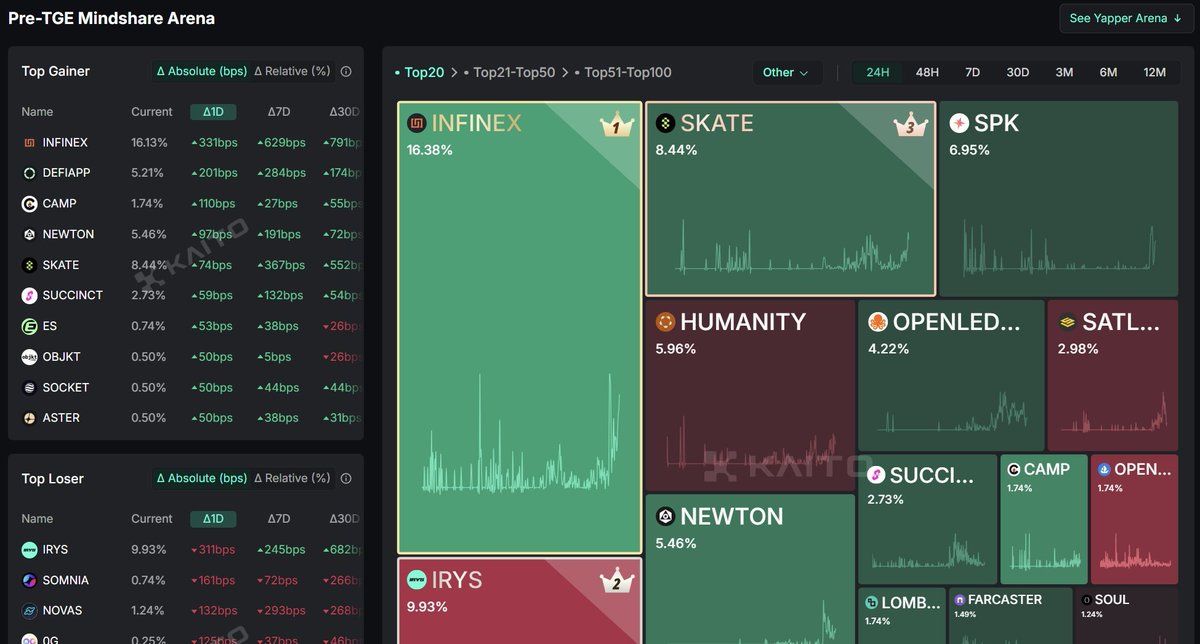Click See Yapper Arena button
The image size is (1200, 644).
(1124, 18)
